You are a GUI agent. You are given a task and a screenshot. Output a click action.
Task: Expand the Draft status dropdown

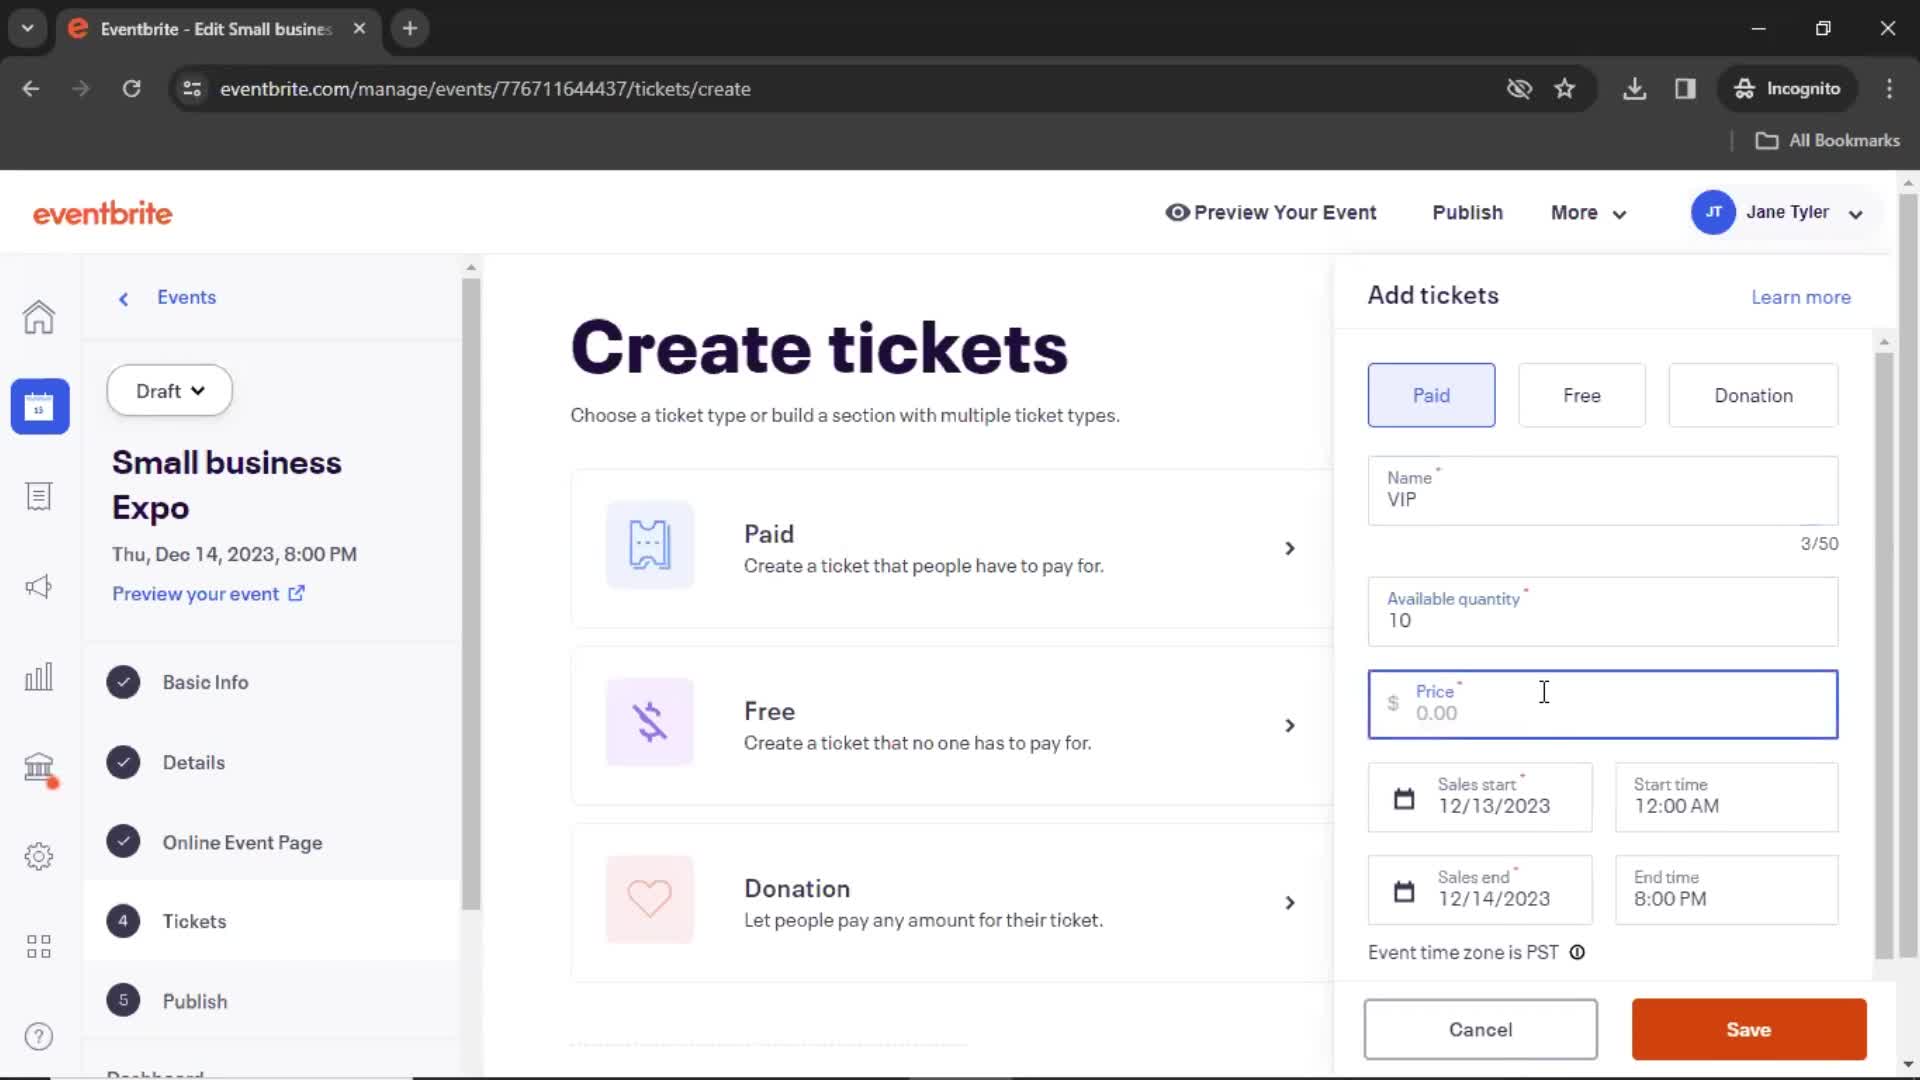[169, 390]
